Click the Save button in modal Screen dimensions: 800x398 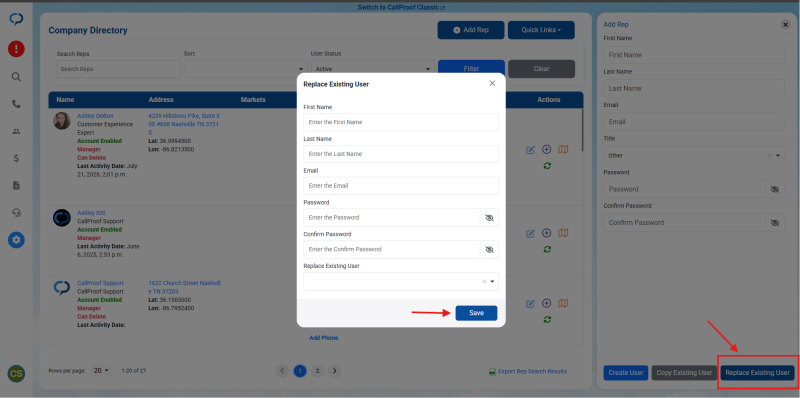point(476,313)
